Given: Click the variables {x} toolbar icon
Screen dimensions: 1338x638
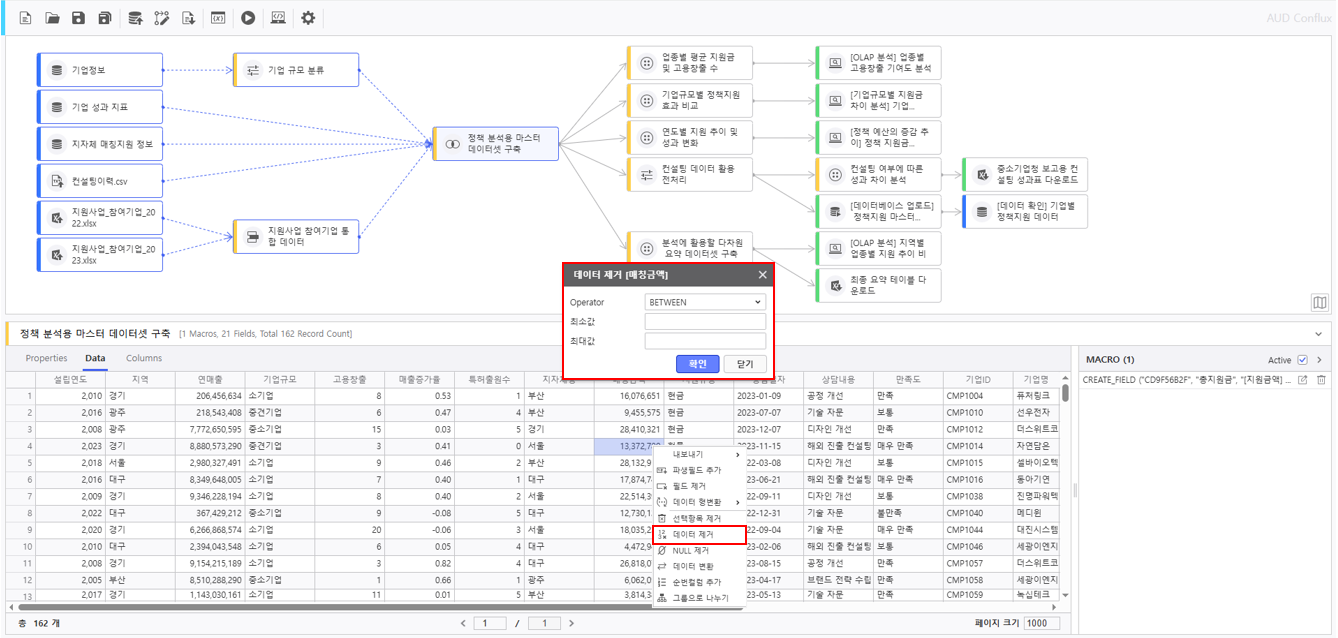Looking at the screenshot, I should 217,18.
